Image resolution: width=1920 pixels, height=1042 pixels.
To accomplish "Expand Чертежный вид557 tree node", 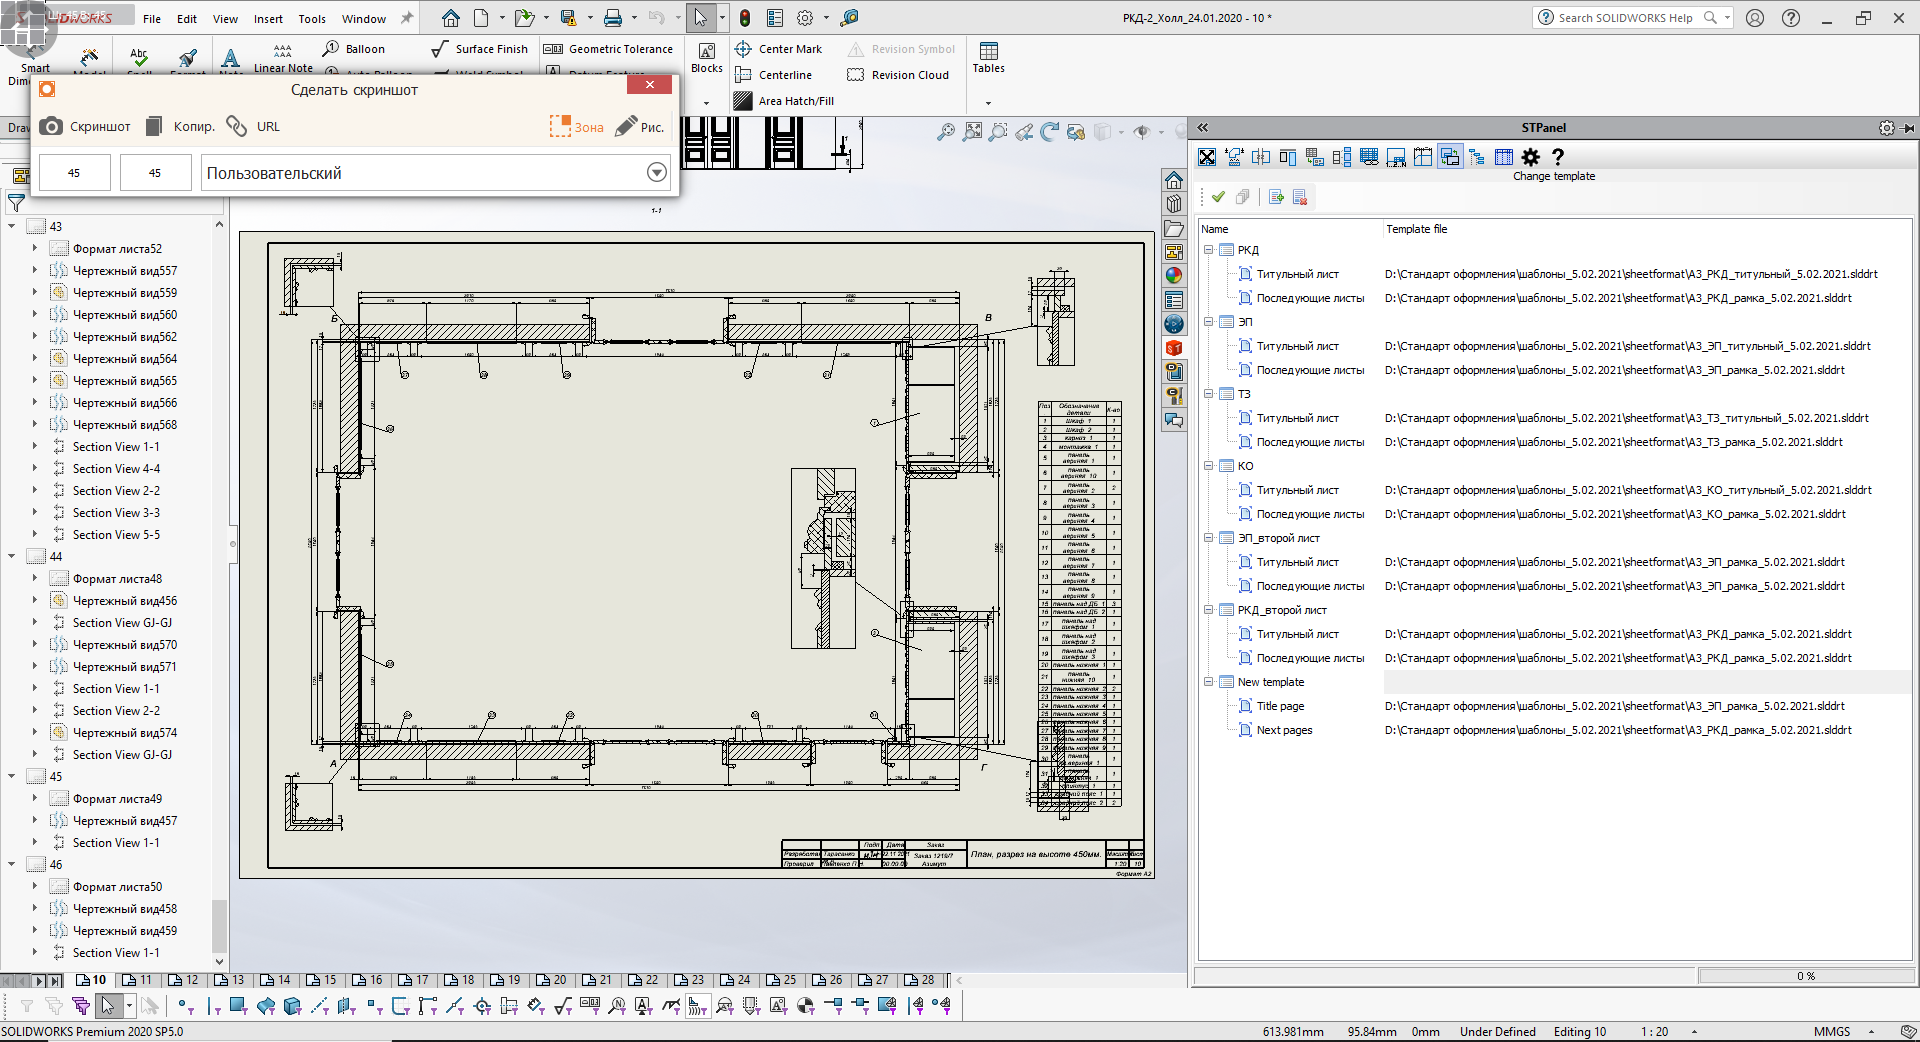I will [x=34, y=271].
